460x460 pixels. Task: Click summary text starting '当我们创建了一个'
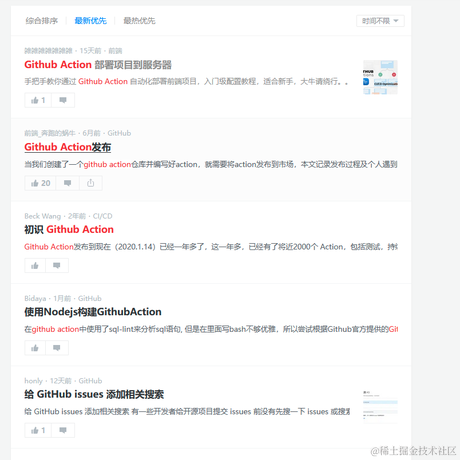(211, 164)
